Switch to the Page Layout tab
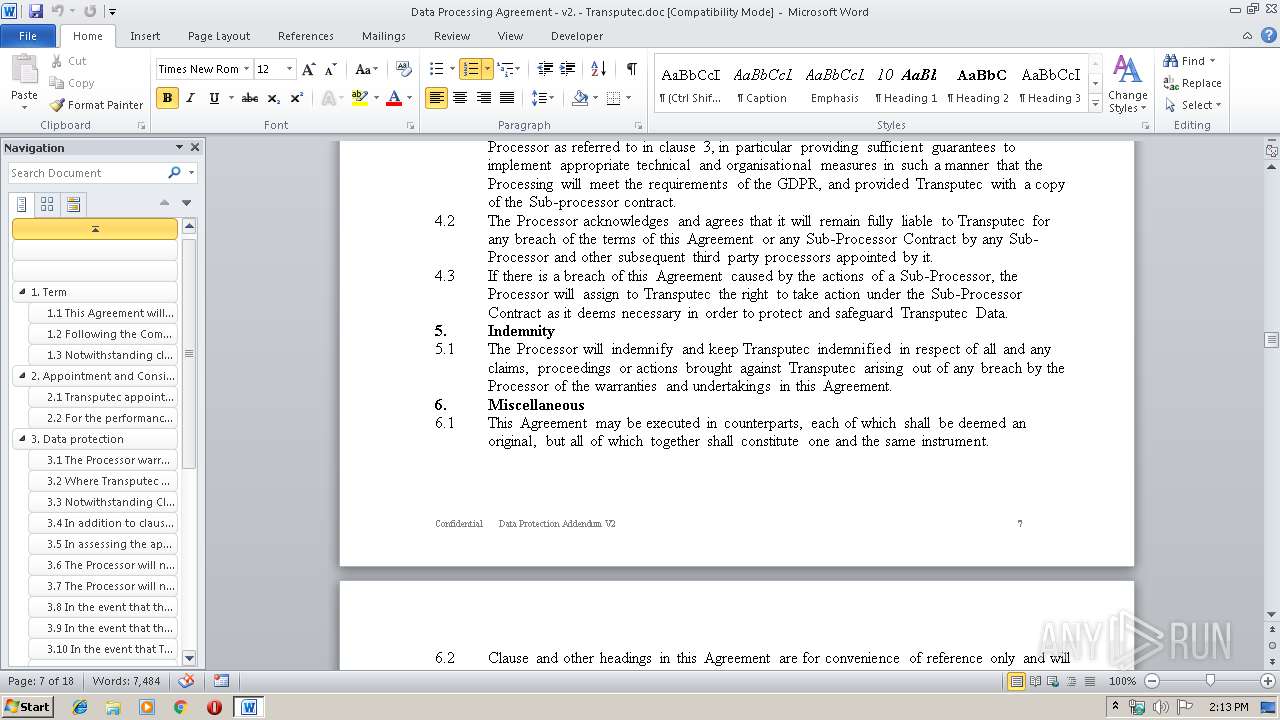Viewport: 1280px width, 720px height. point(219,35)
